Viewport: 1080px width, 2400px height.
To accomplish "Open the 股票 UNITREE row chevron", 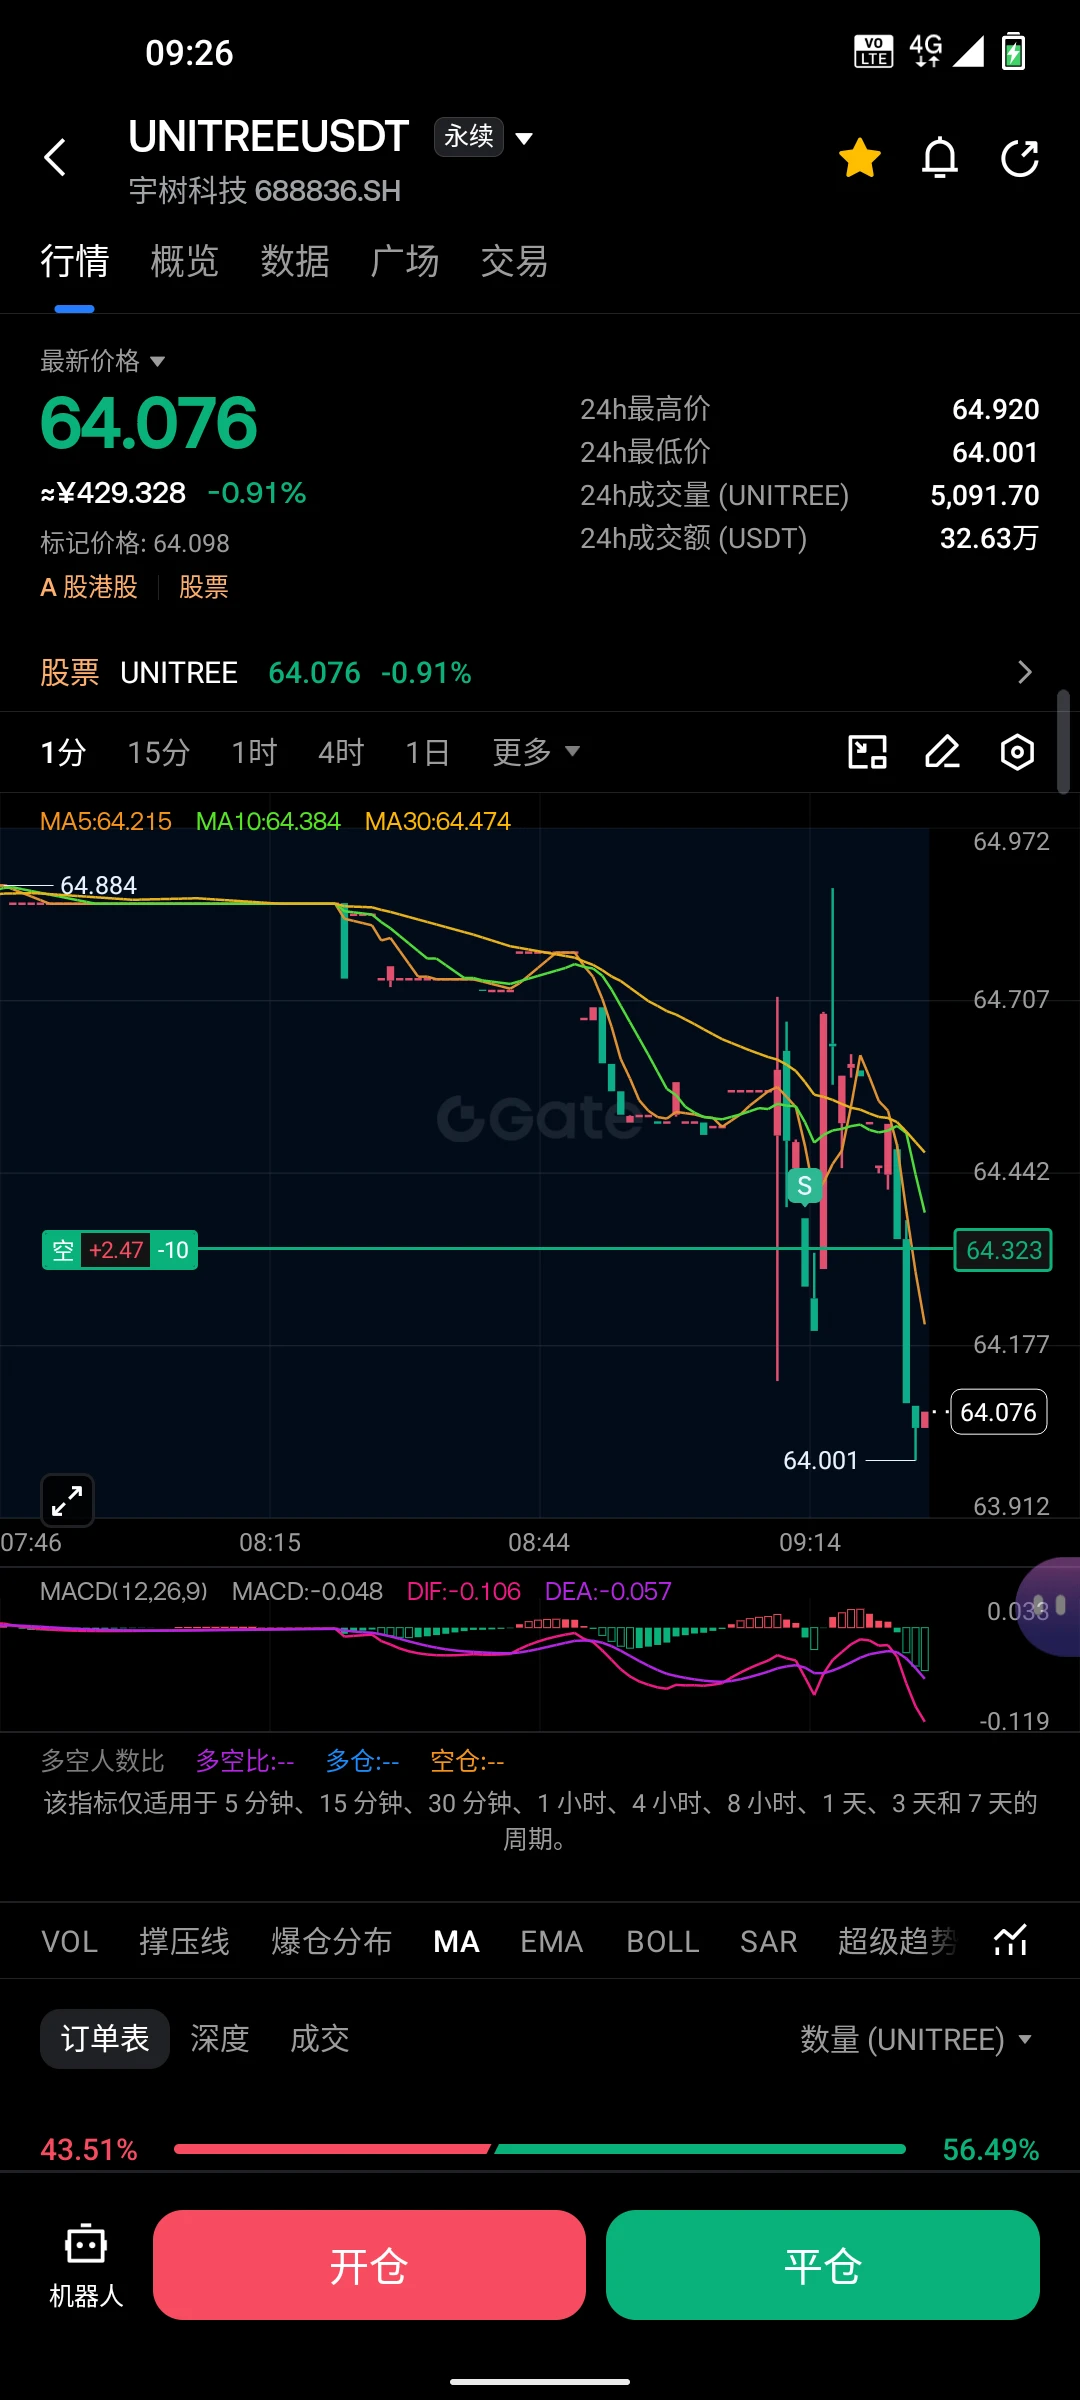I will [x=1025, y=672].
